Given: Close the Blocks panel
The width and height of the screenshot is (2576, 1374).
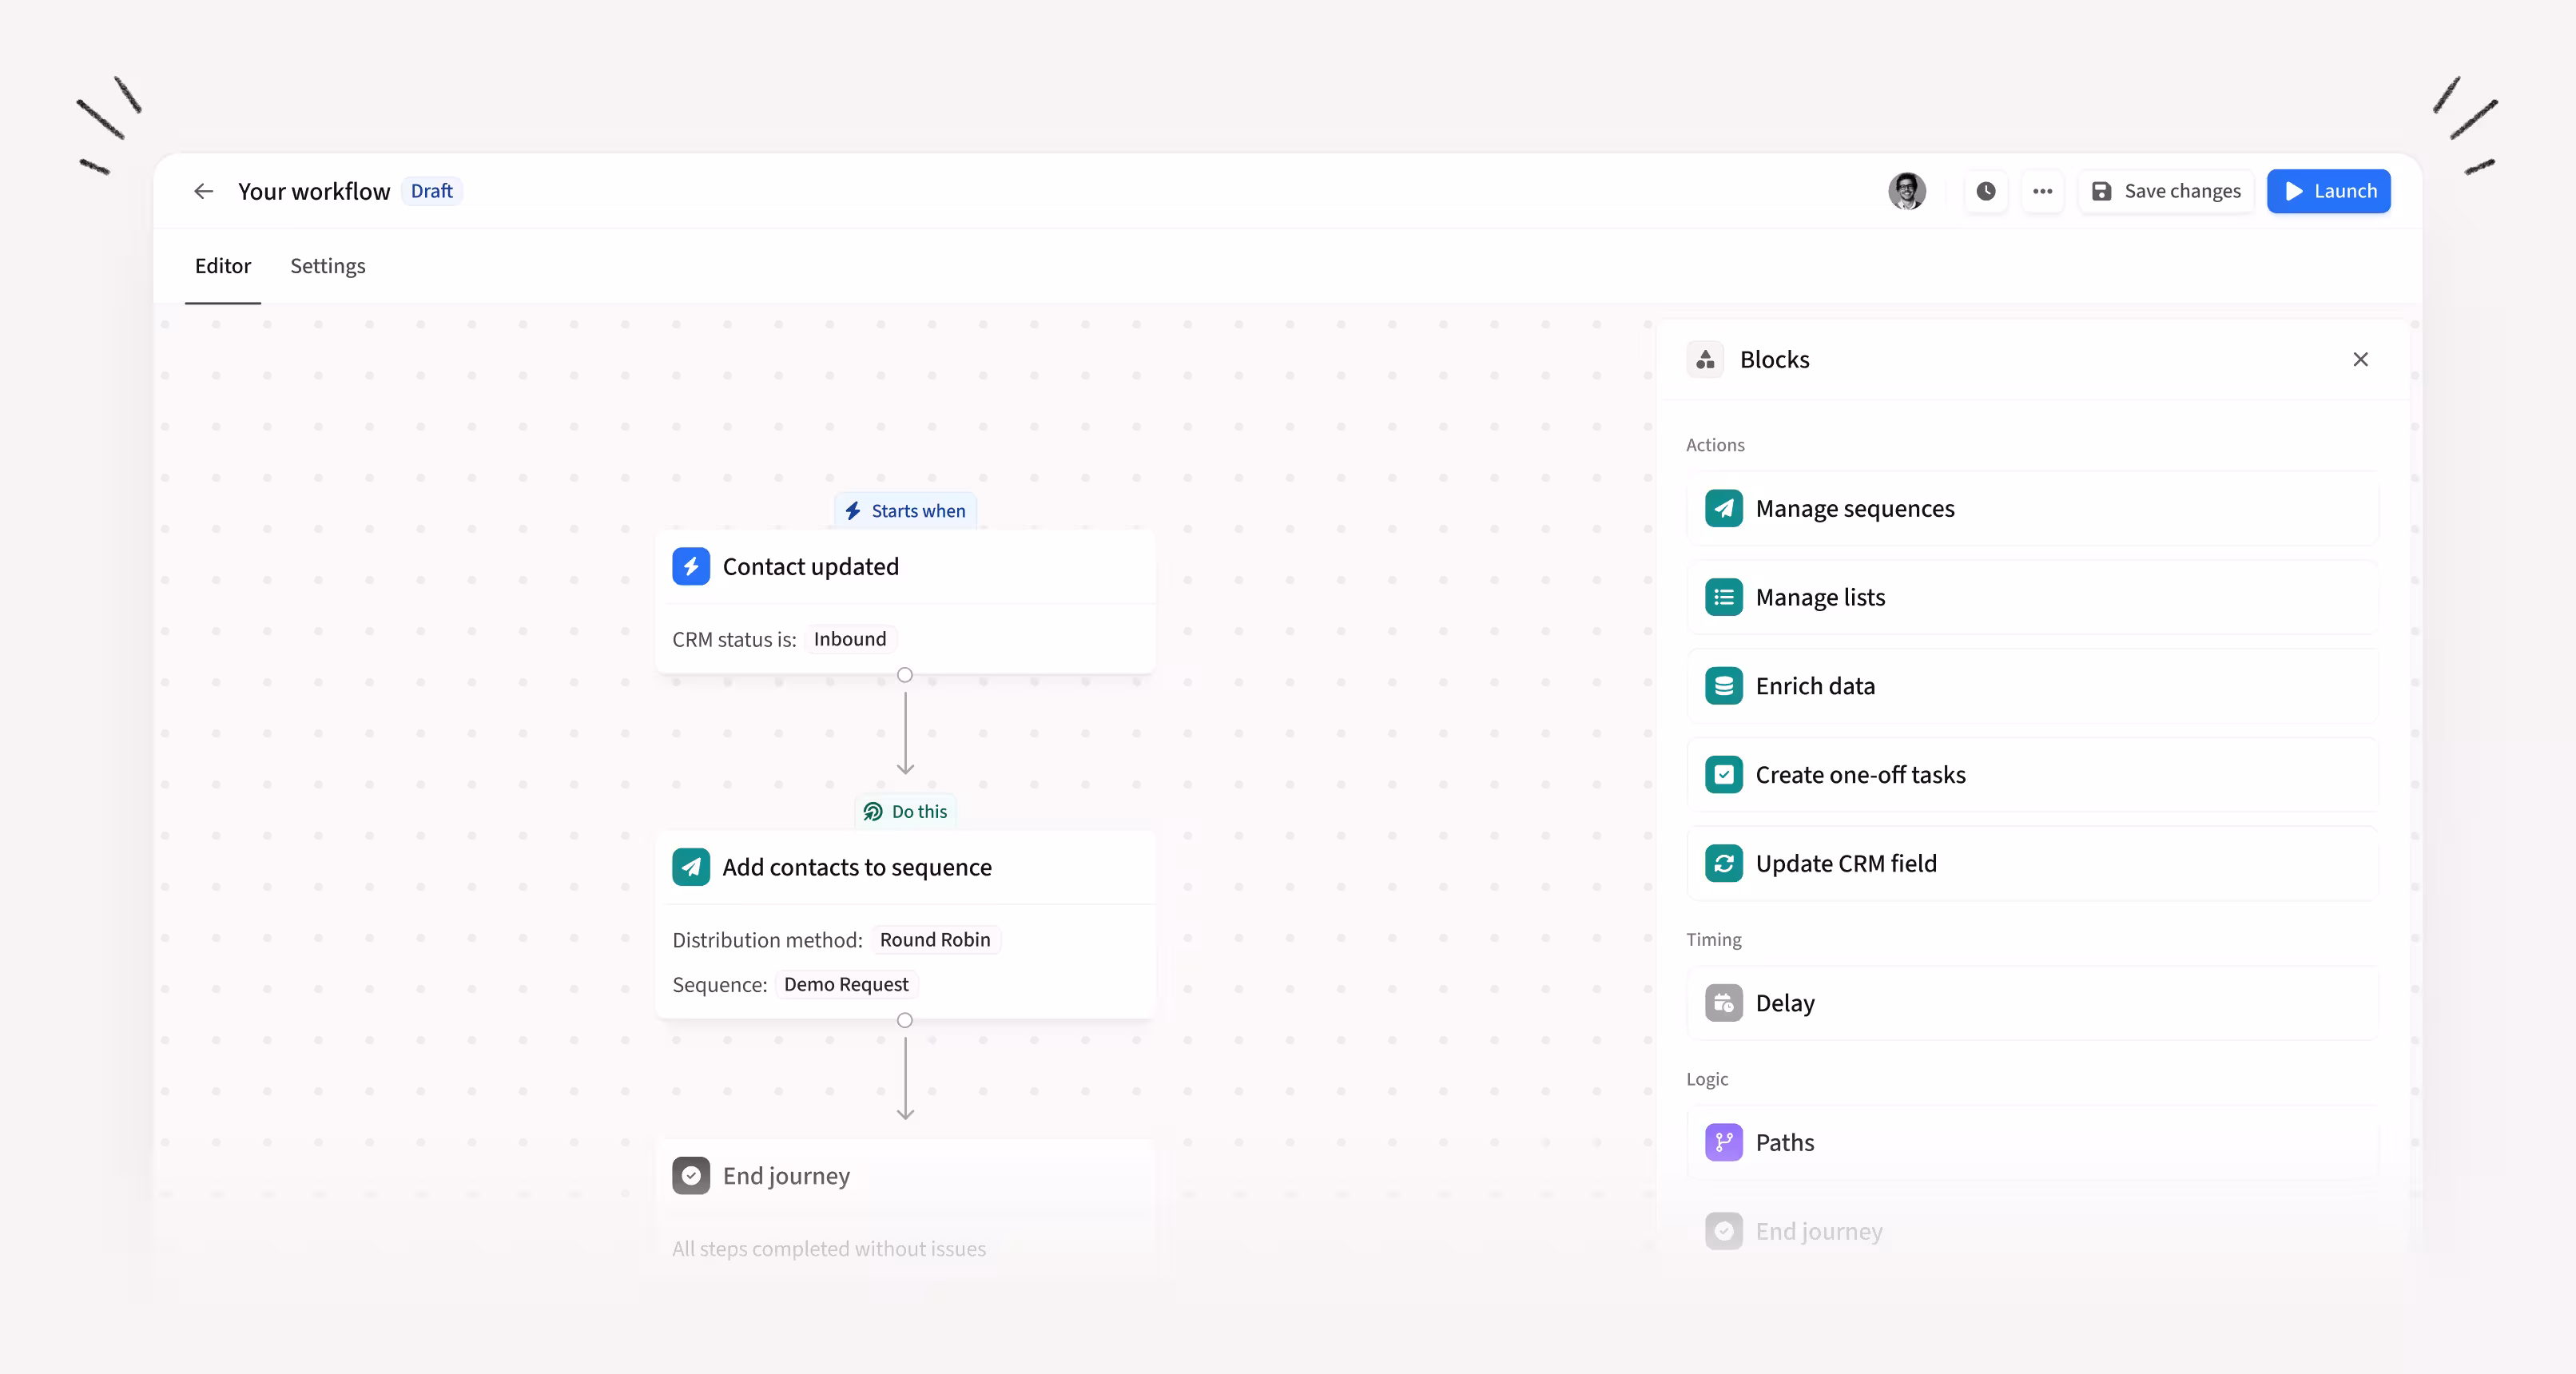Looking at the screenshot, I should coord(2360,359).
